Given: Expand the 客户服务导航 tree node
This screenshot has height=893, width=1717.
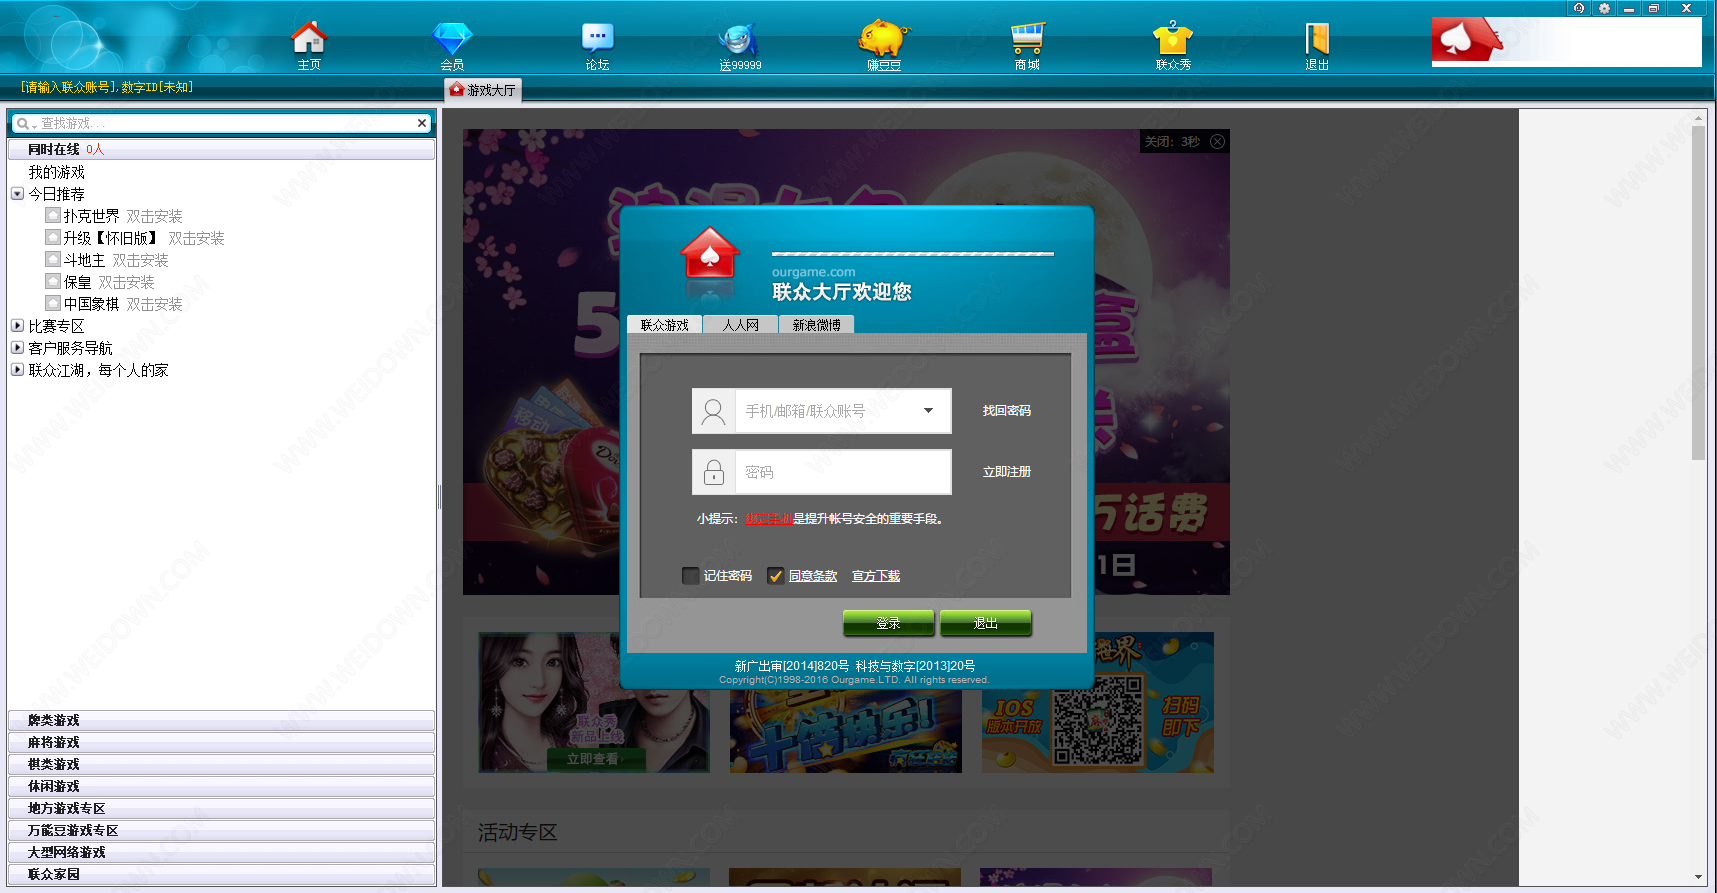Looking at the screenshot, I should (x=17, y=347).
